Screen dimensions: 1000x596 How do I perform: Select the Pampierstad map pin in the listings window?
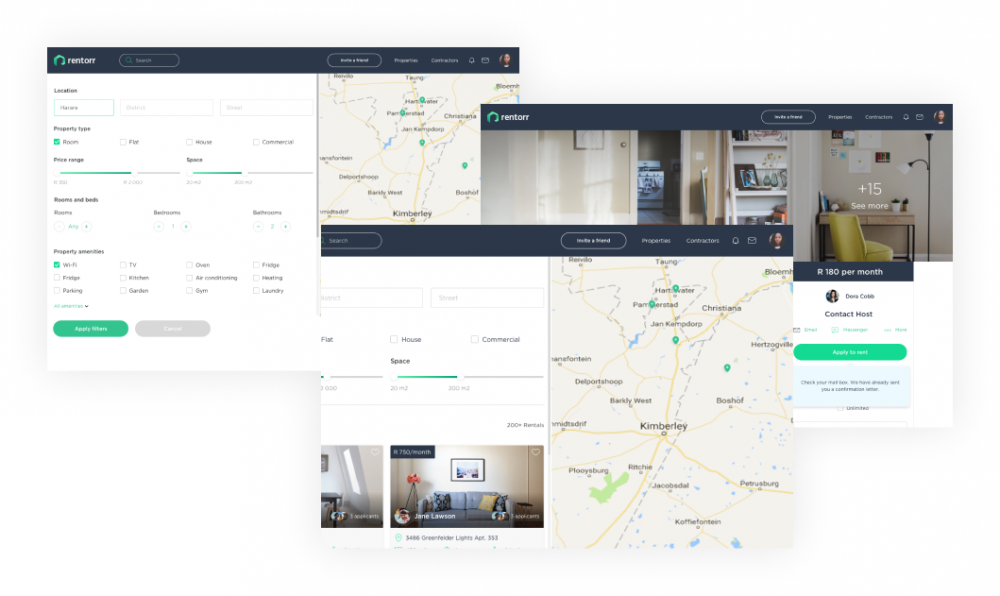click(652, 304)
